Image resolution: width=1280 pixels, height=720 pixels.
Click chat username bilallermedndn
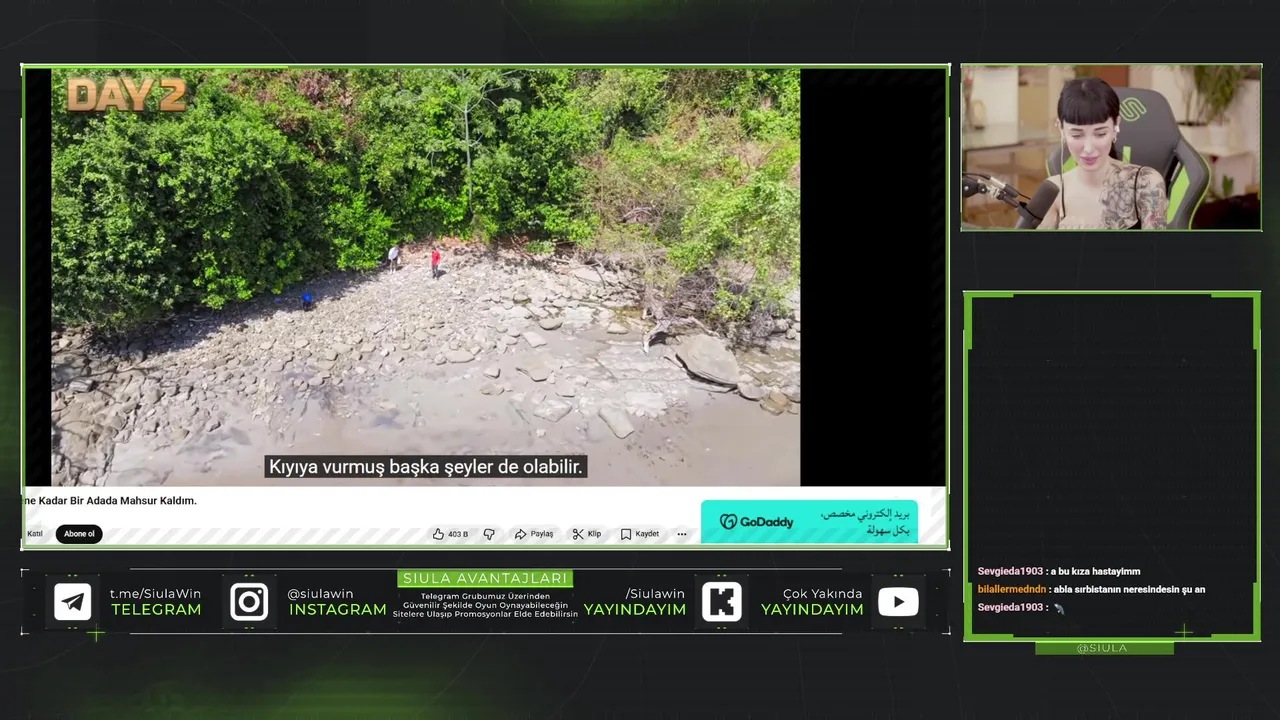(1011, 590)
